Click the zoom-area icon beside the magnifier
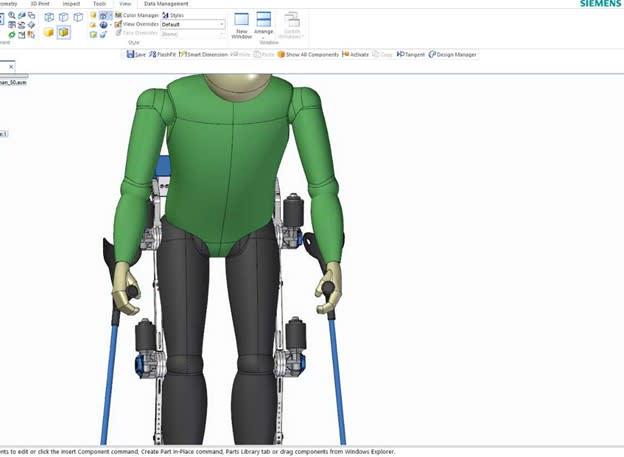The width and height of the screenshot is (624, 457). [x=21, y=16]
